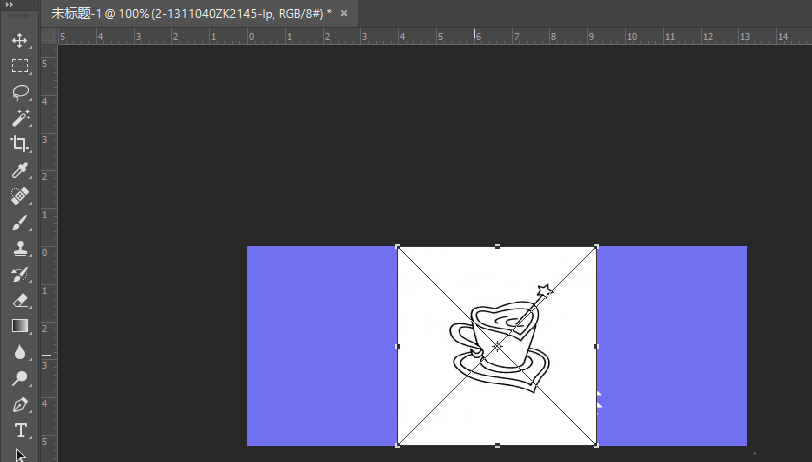Select the Clone Stamp tool
Screen dimensions: 812x462
pyautogui.click(x=20, y=249)
